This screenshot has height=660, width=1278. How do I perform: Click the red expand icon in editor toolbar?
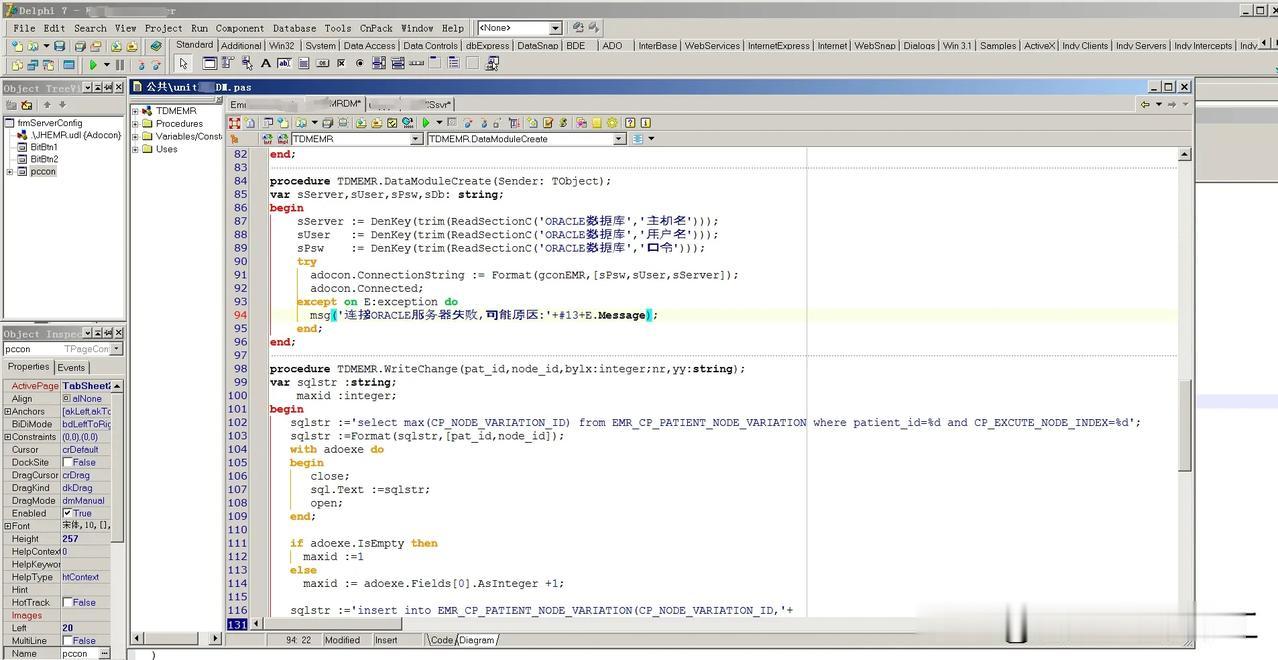point(234,123)
